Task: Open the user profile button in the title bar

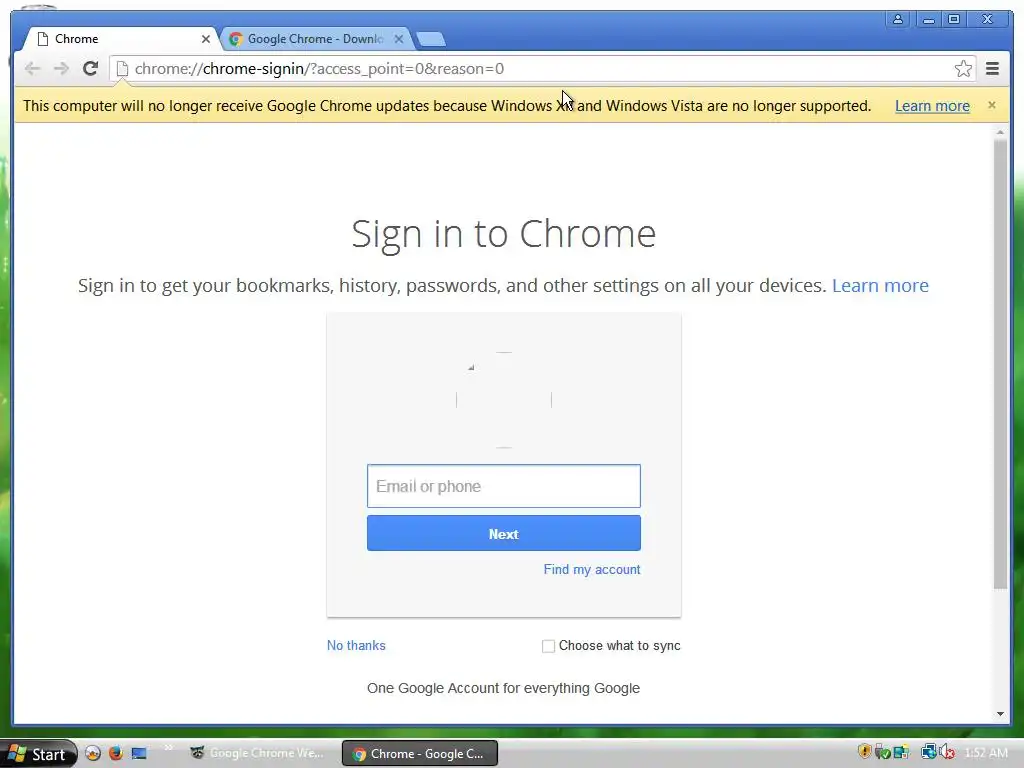Action: [898, 19]
